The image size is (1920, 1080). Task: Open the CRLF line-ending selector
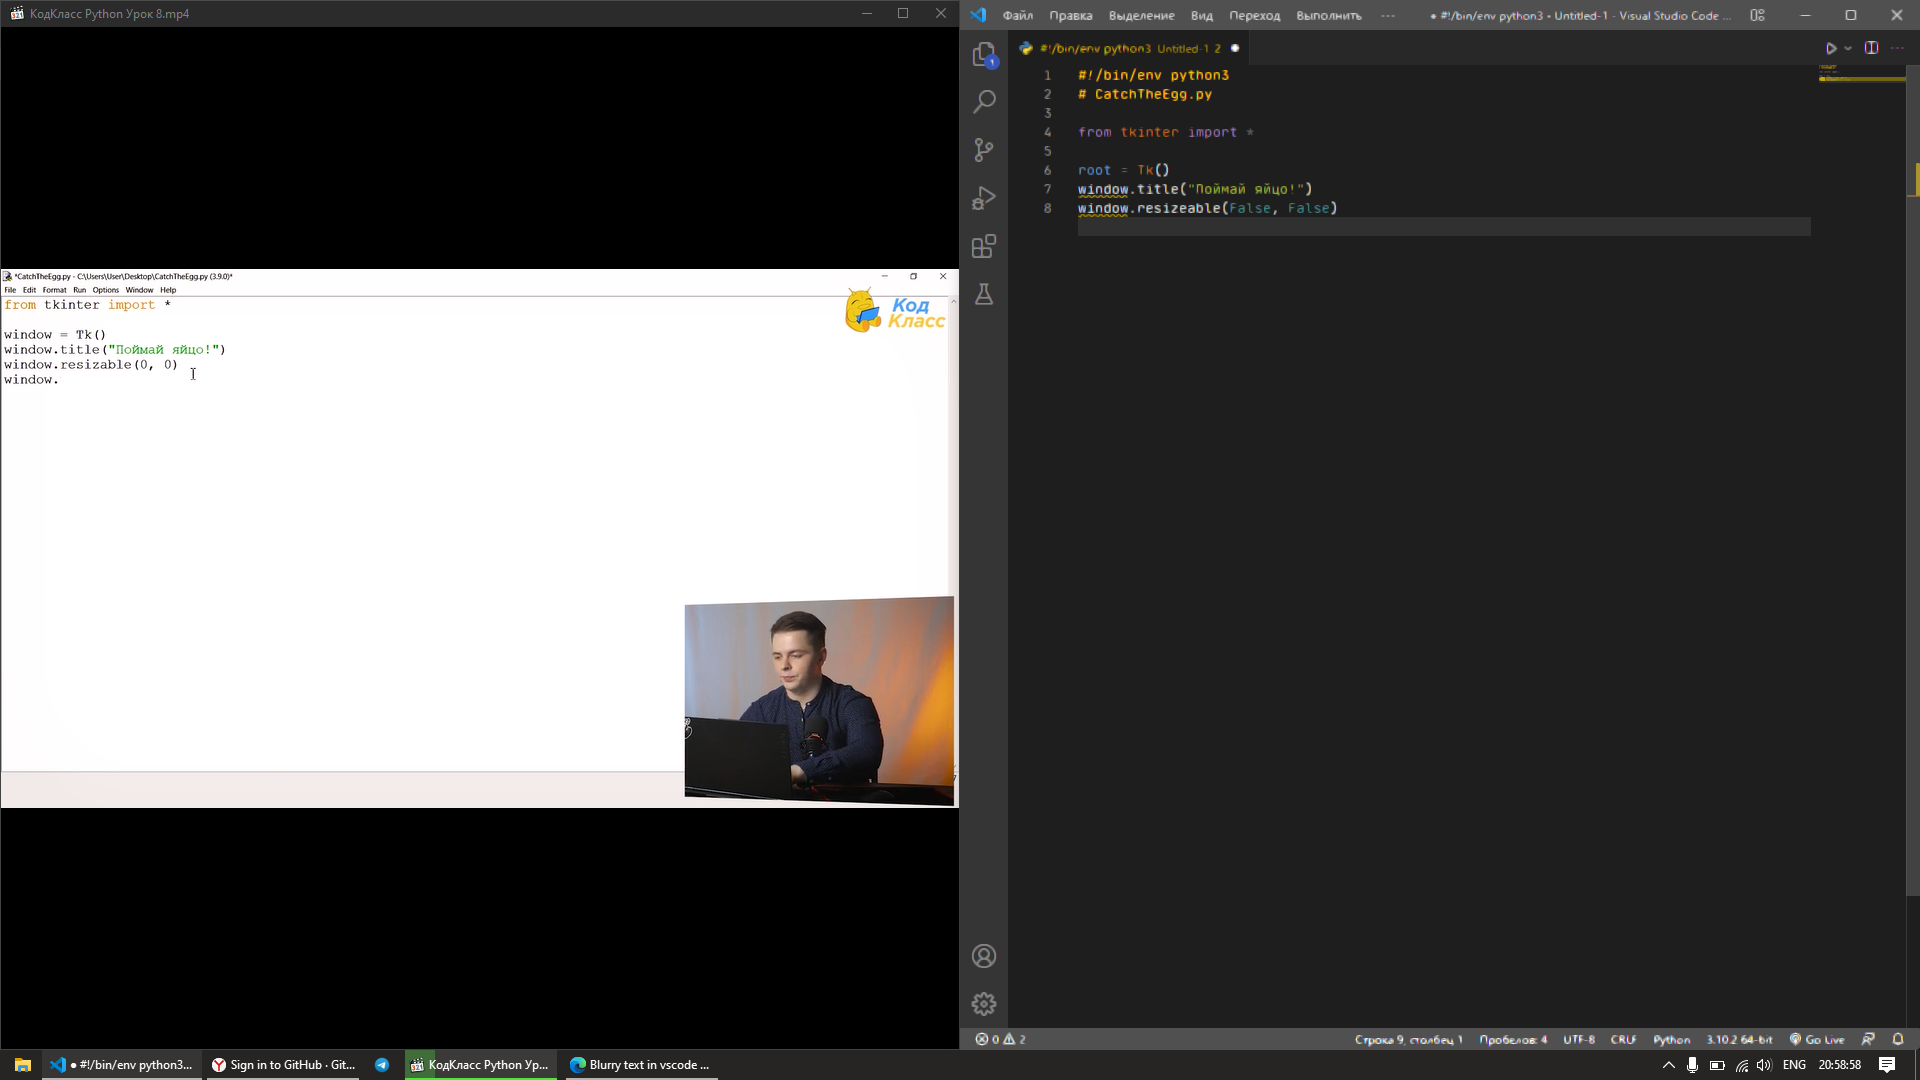1623,1039
